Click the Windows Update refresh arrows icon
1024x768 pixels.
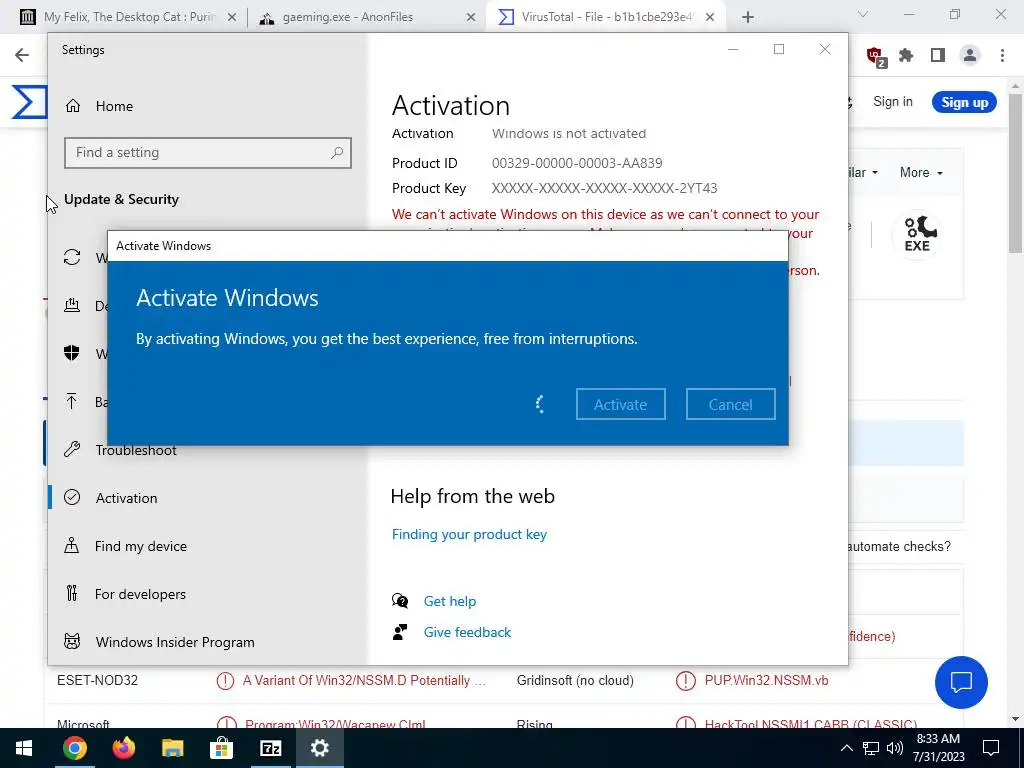tap(72, 257)
